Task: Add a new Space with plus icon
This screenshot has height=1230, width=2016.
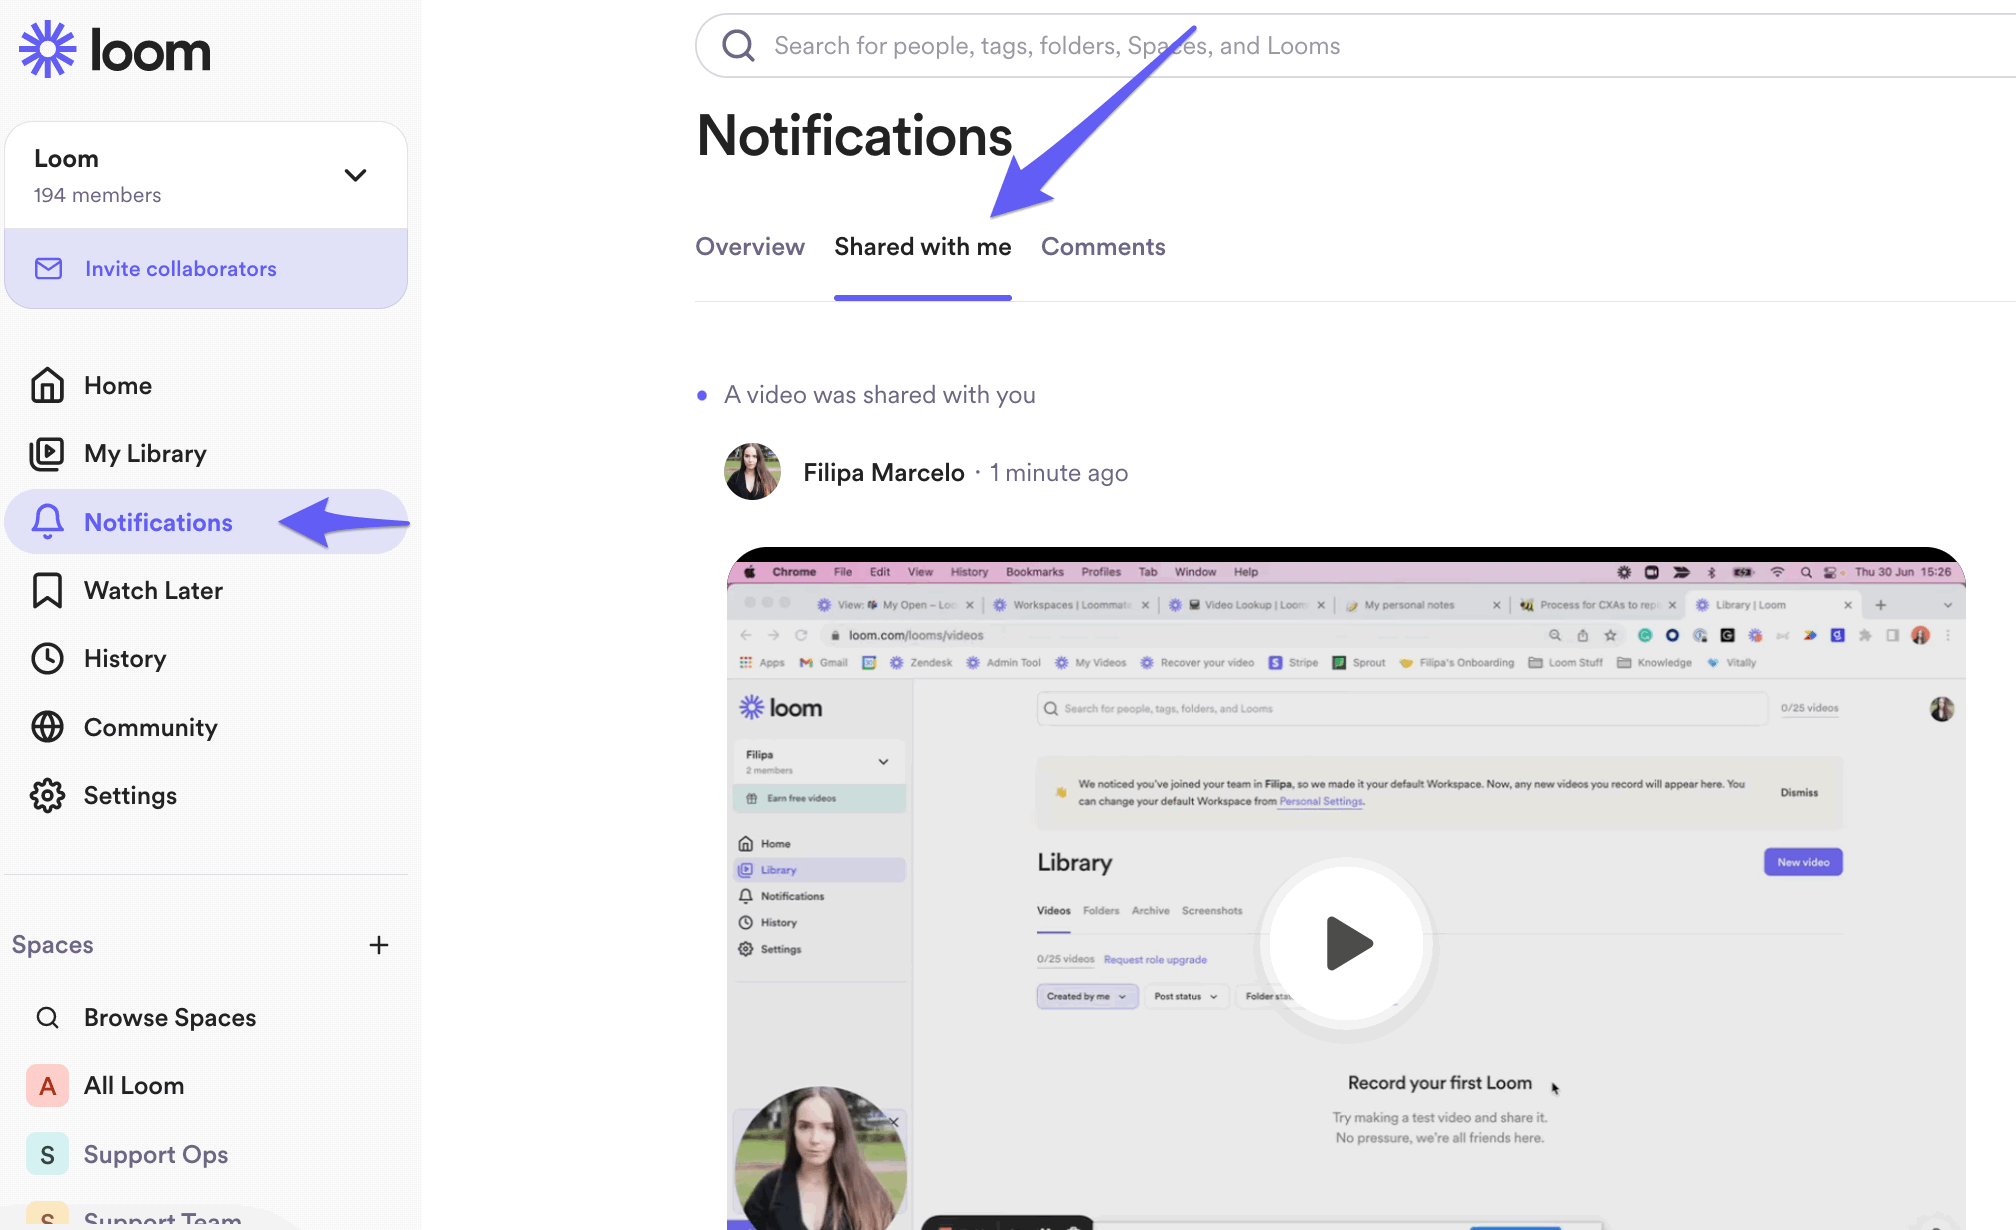Action: (x=379, y=945)
